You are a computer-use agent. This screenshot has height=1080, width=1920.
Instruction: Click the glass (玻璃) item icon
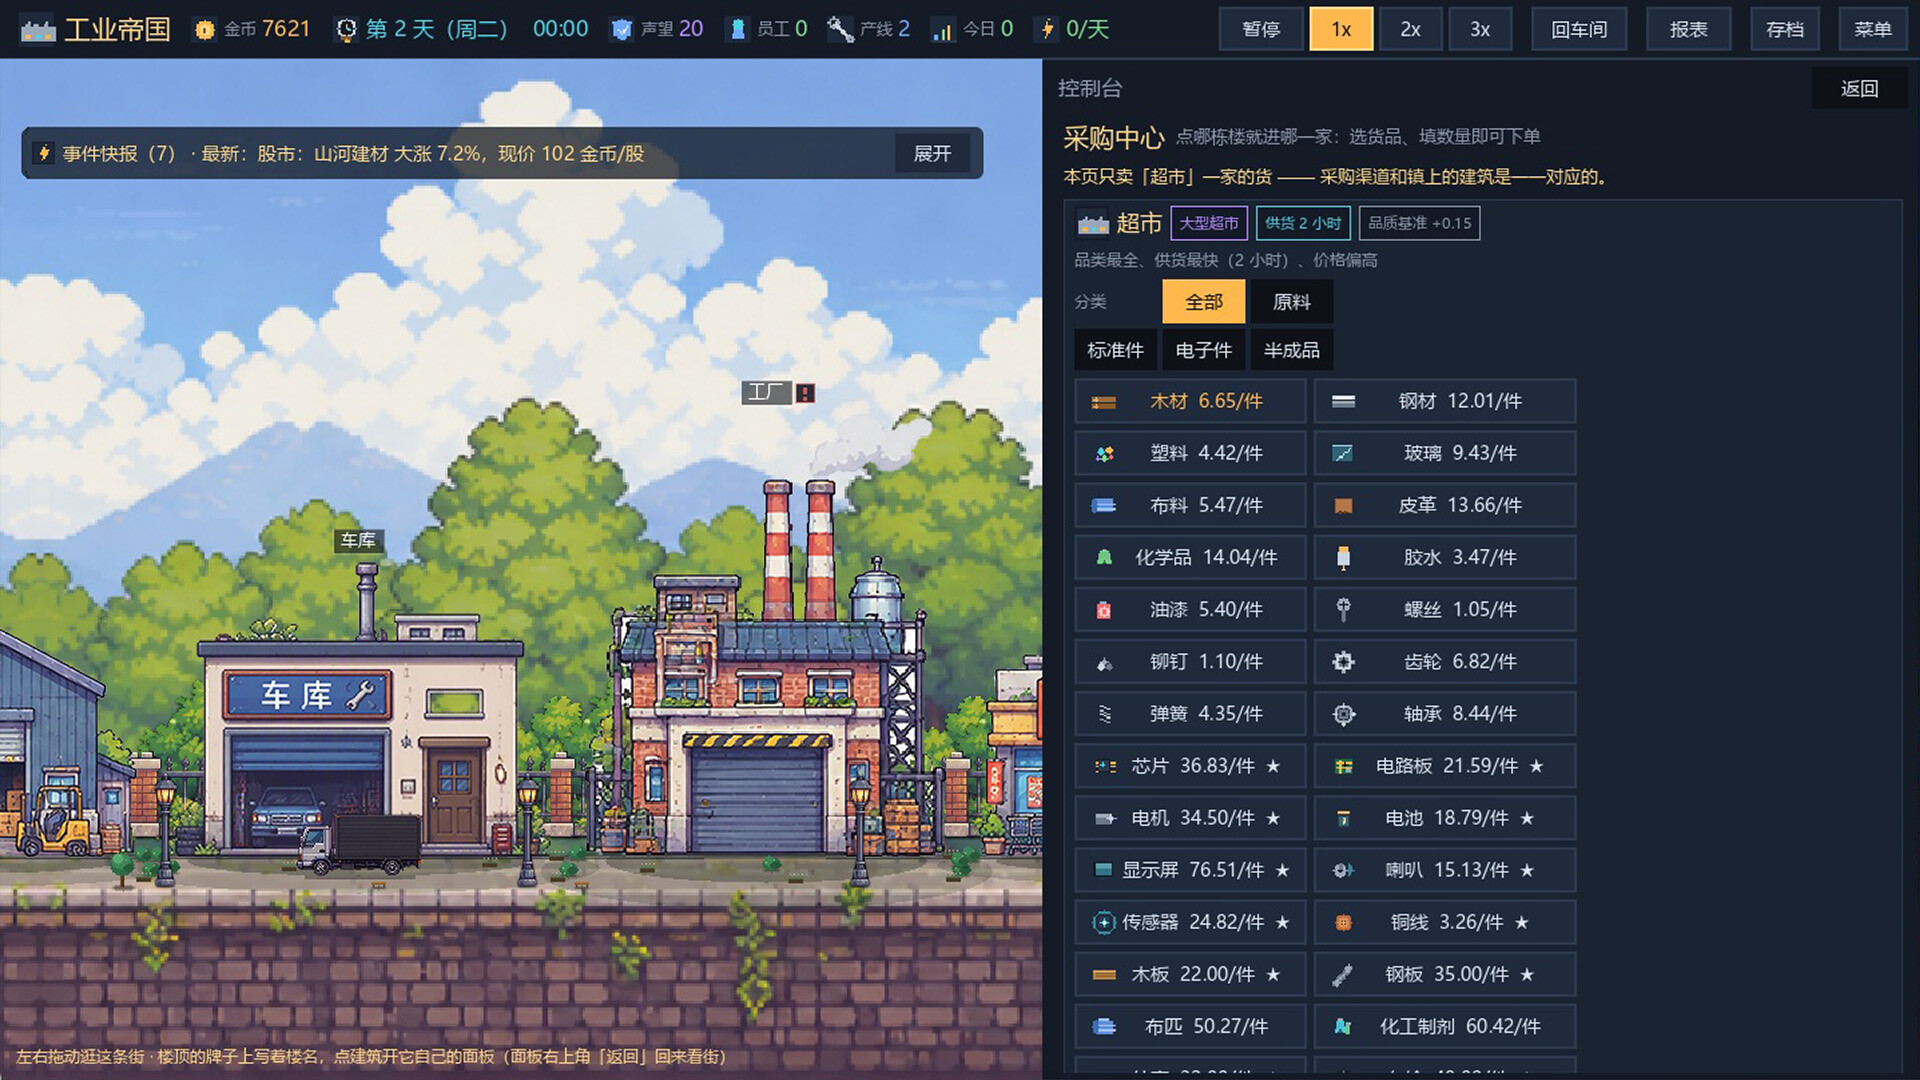click(x=1343, y=454)
